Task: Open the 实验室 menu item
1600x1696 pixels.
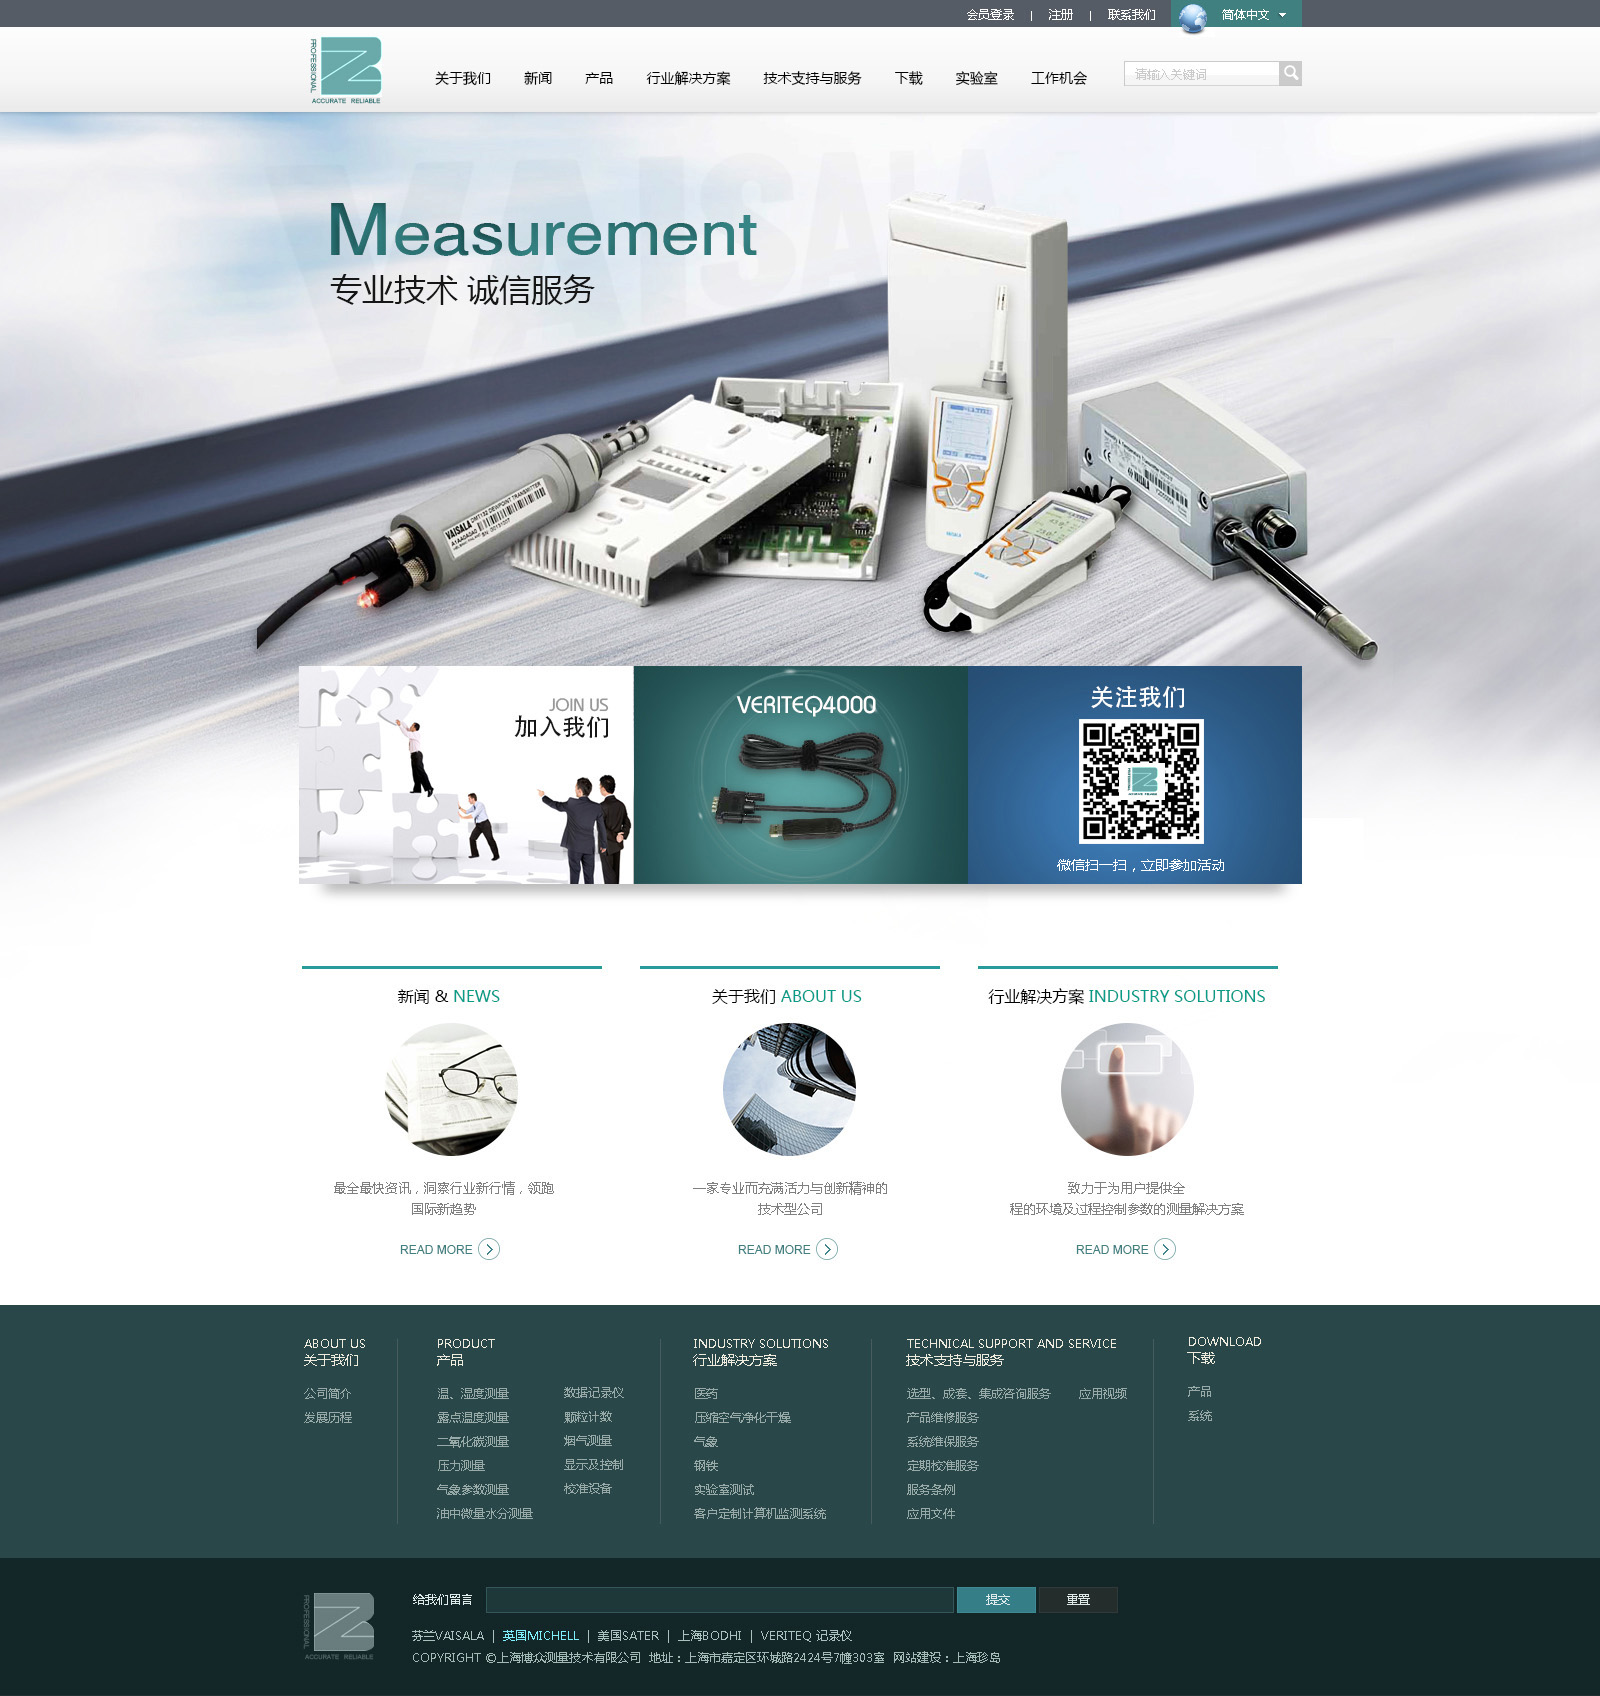Action: 976,78
